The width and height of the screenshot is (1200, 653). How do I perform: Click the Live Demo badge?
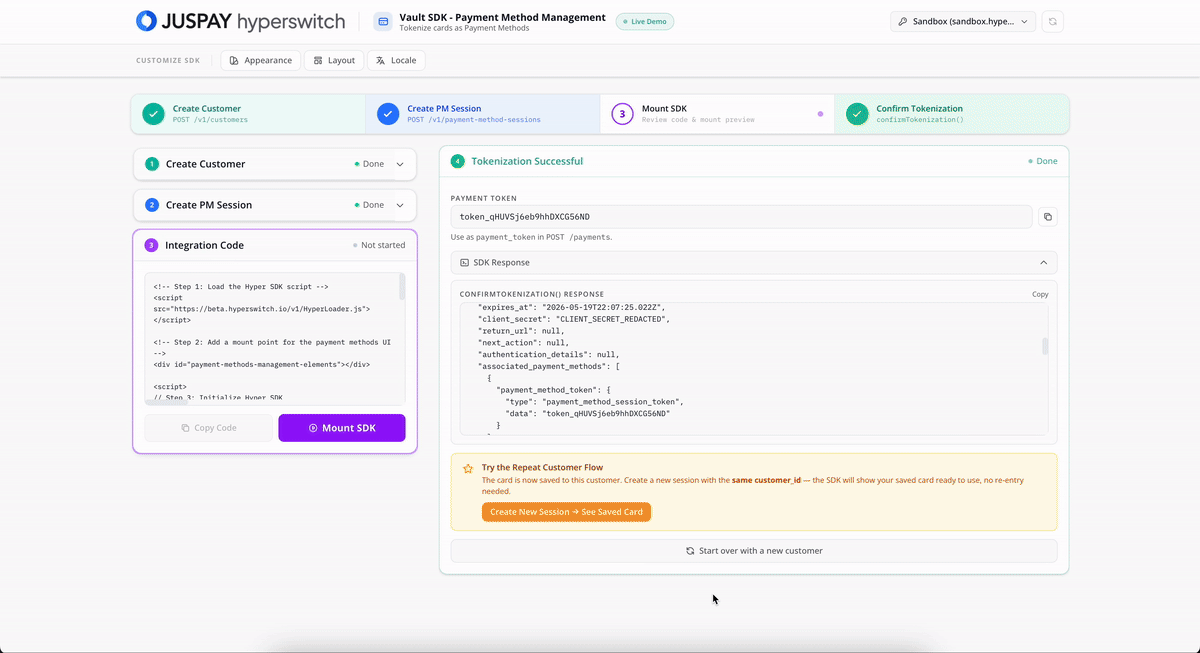(x=645, y=21)
